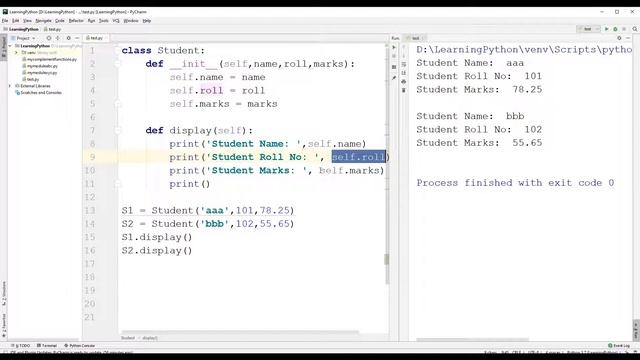Open the run configuration dropdown
Image resolution: width=640 pixels, height=360 pixels.
588,29
